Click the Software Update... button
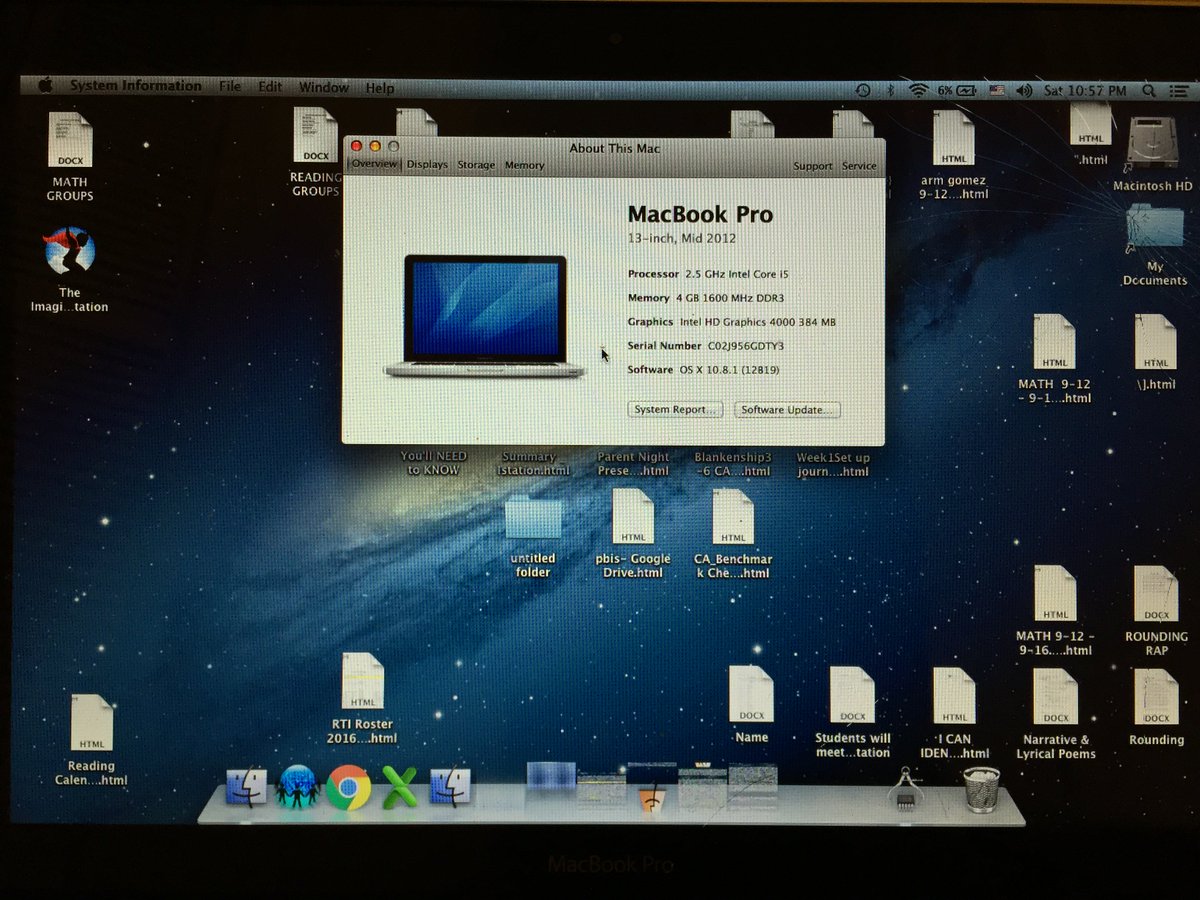1200x900 pixels. coord(788,410)
